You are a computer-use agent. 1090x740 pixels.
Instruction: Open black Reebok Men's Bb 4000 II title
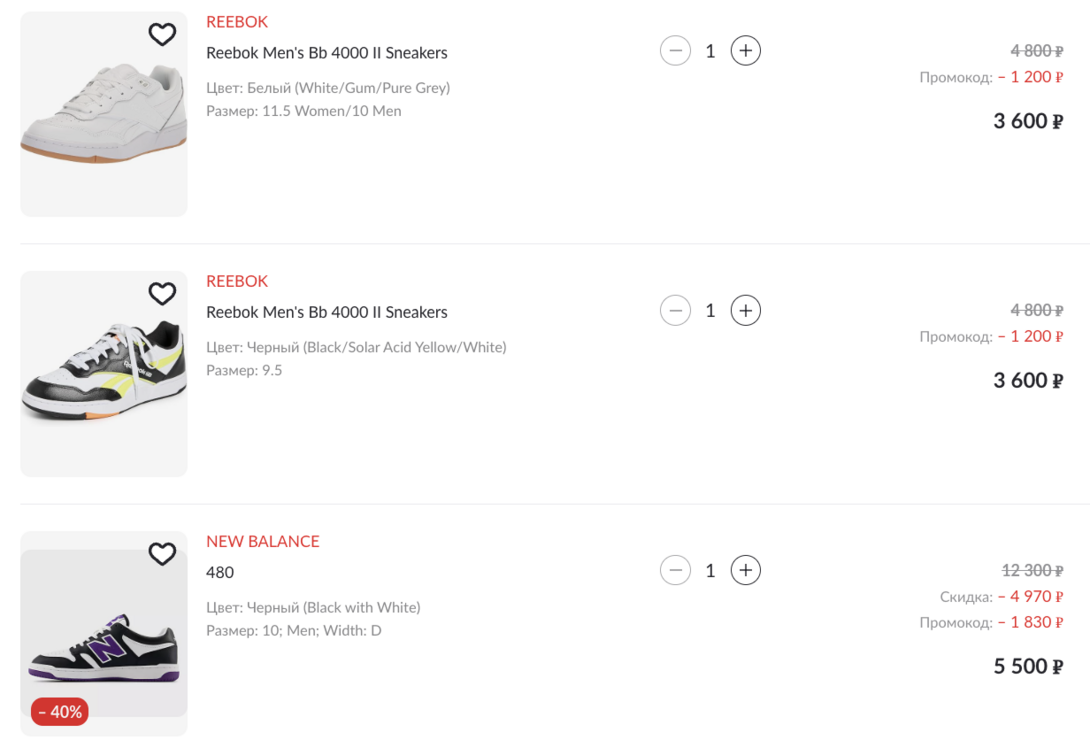326,312
